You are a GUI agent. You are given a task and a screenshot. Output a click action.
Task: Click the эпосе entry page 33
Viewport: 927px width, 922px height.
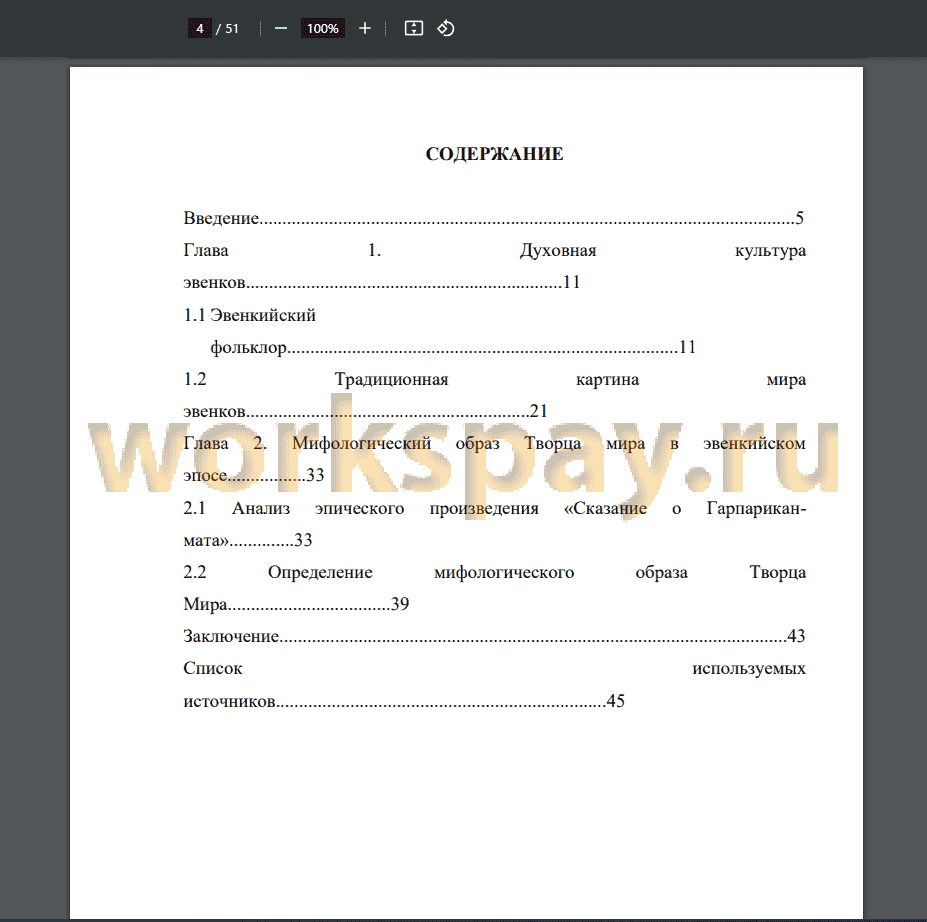(254, 475)
